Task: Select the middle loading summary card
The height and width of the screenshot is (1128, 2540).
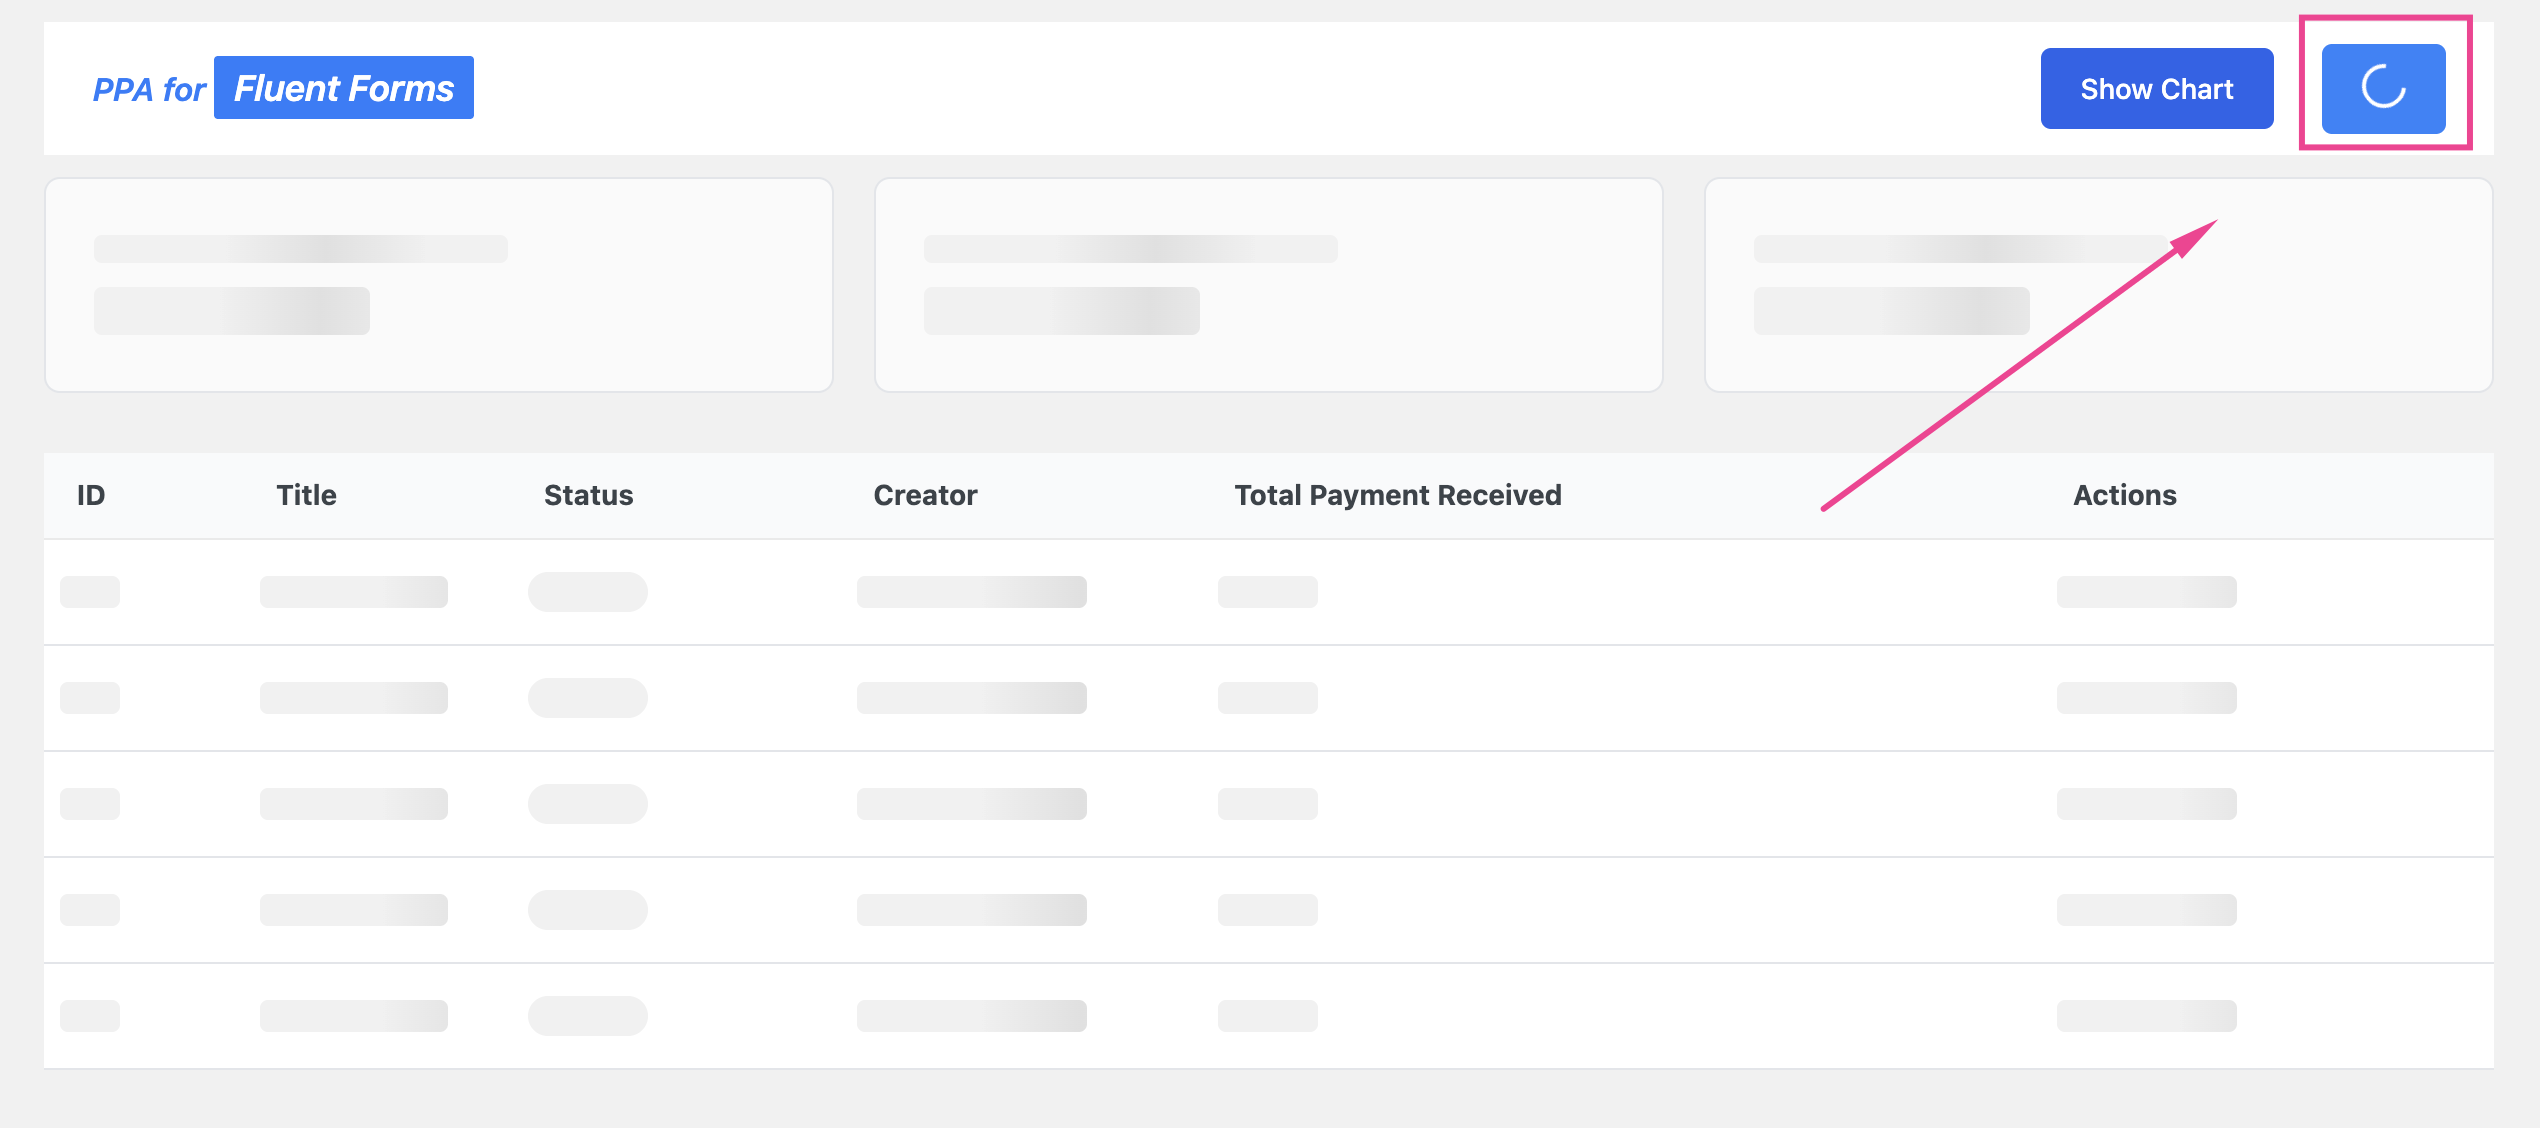Action: tap(1268, 285)
